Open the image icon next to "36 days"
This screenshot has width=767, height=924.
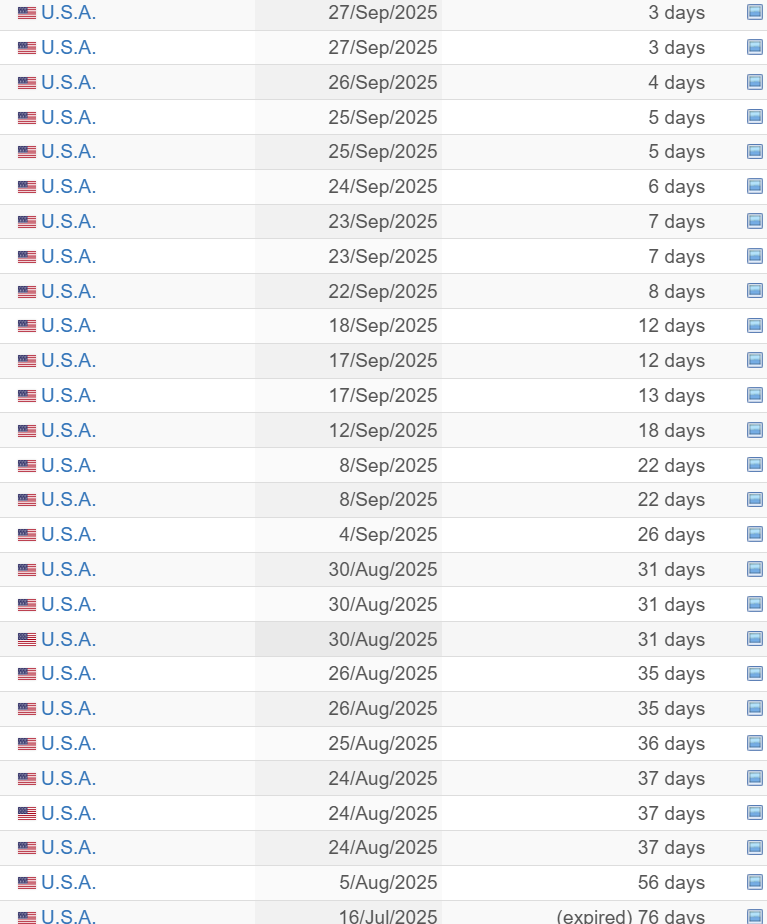(755, 743)
